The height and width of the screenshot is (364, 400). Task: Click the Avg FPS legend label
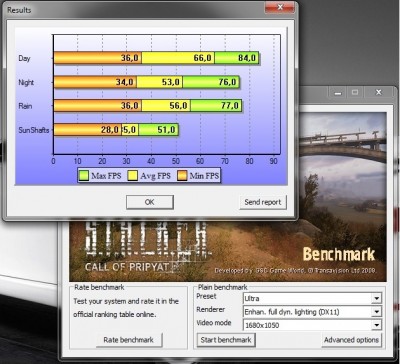[155, 176]
